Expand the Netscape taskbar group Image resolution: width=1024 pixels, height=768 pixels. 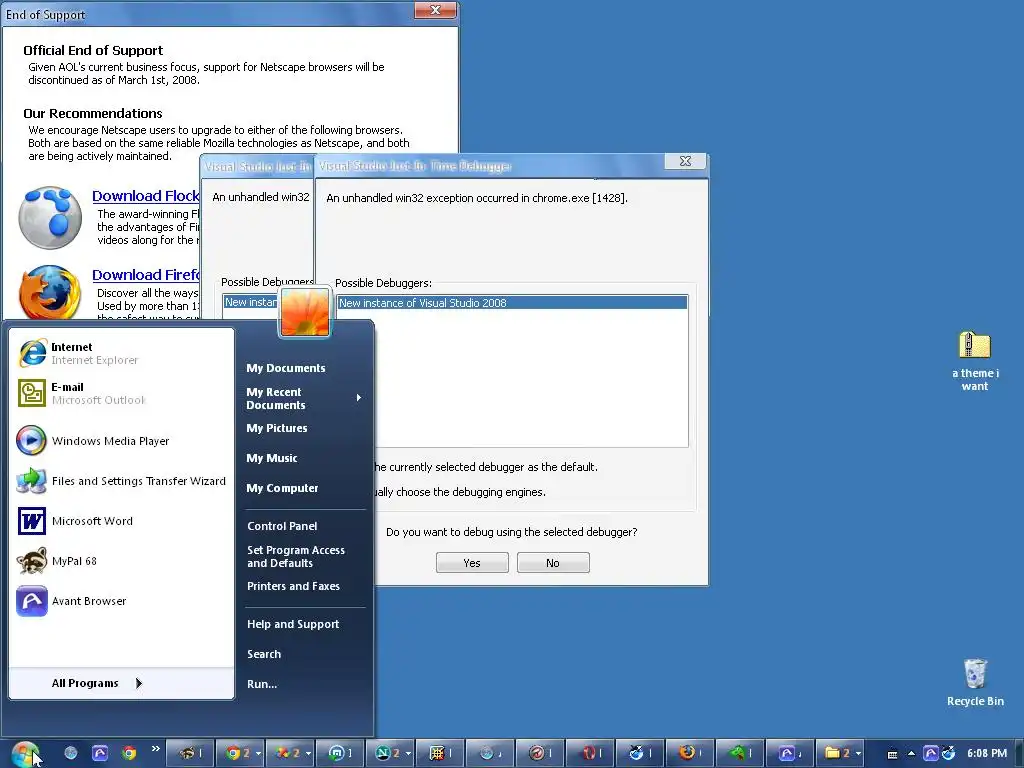coord(408,754)
